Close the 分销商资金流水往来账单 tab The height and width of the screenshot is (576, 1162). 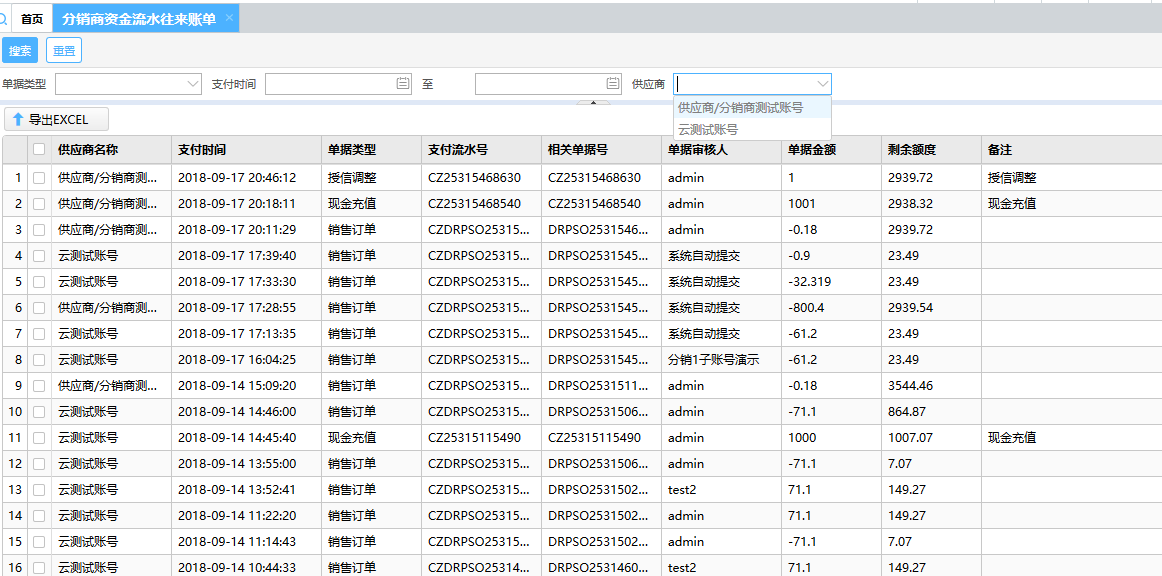(229, 18)
